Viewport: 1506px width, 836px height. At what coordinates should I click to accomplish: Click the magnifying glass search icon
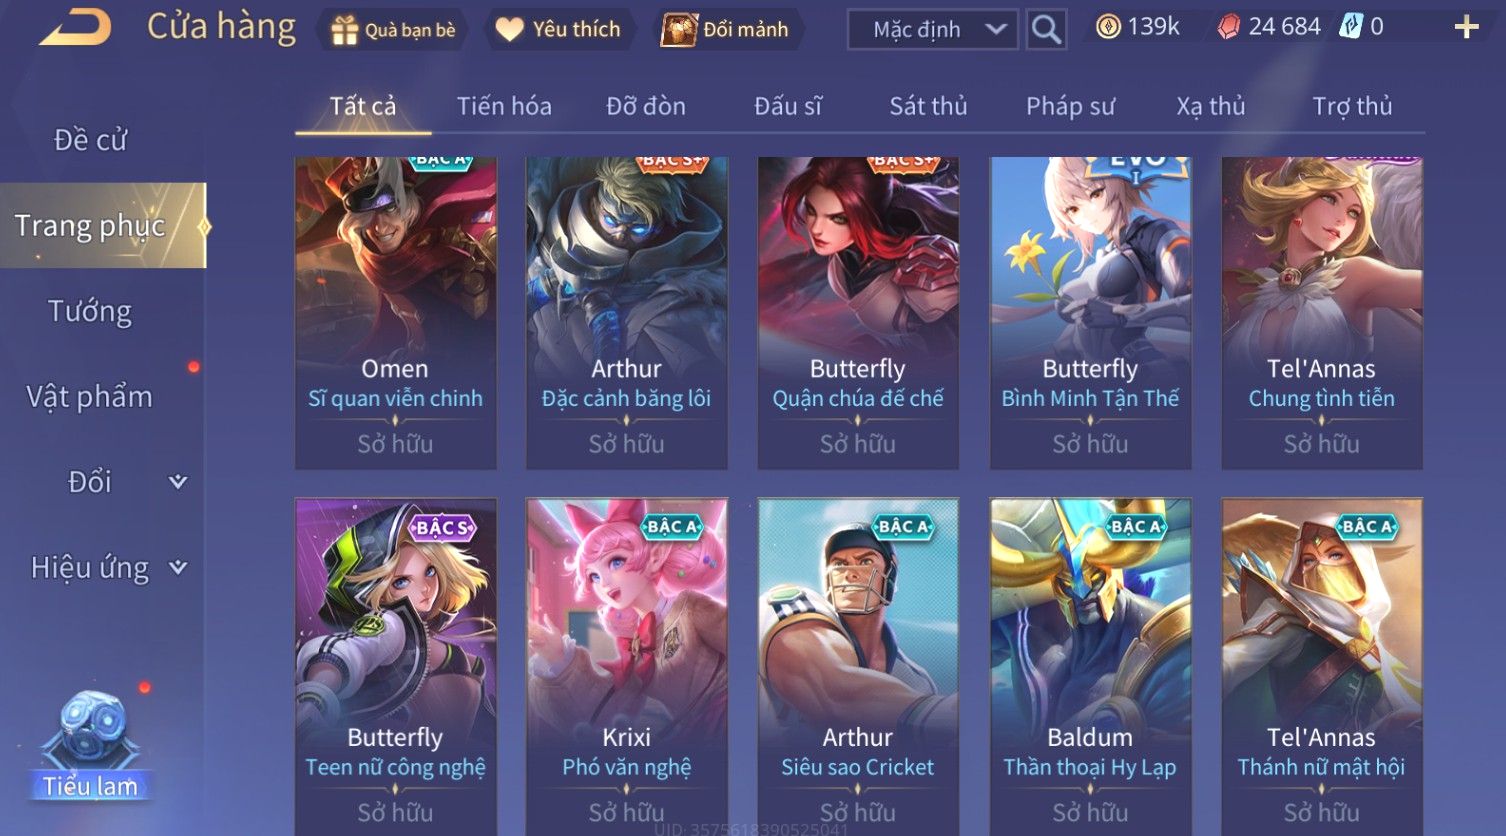point(1046,30)
